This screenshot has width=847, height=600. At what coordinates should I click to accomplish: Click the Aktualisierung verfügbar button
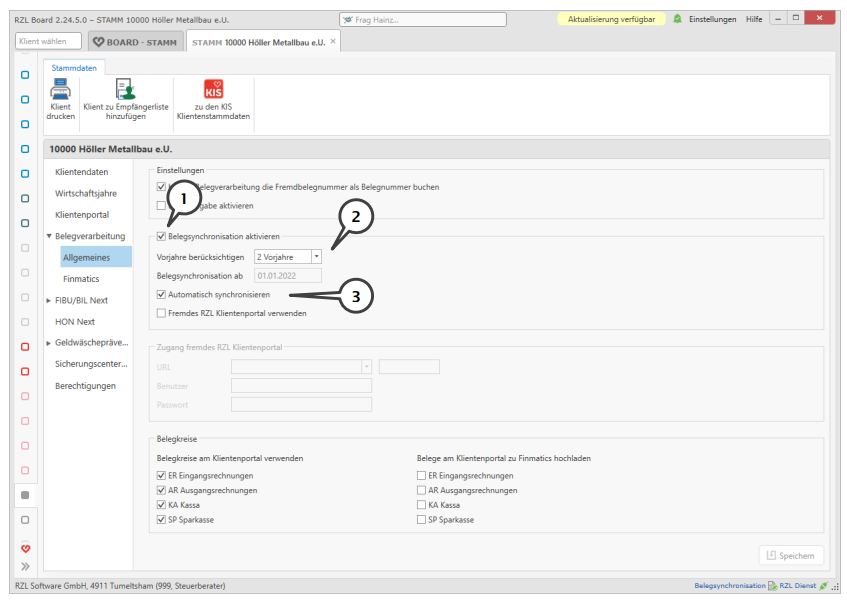(610, 19)
